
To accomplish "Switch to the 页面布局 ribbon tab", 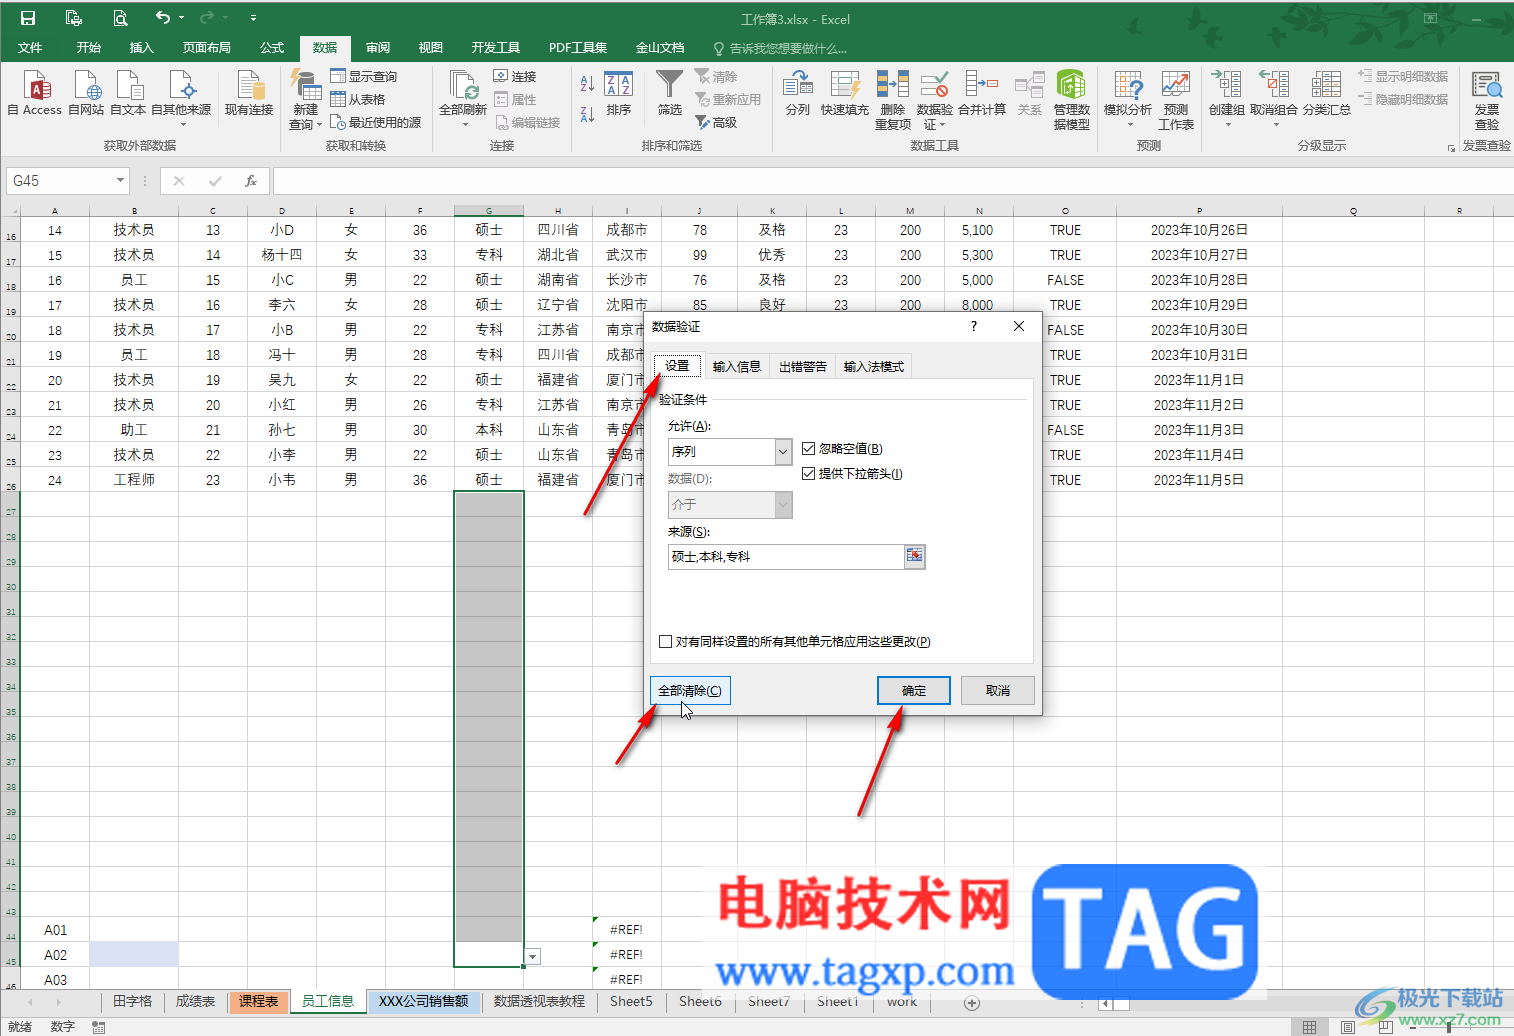I will coord(207,48).
